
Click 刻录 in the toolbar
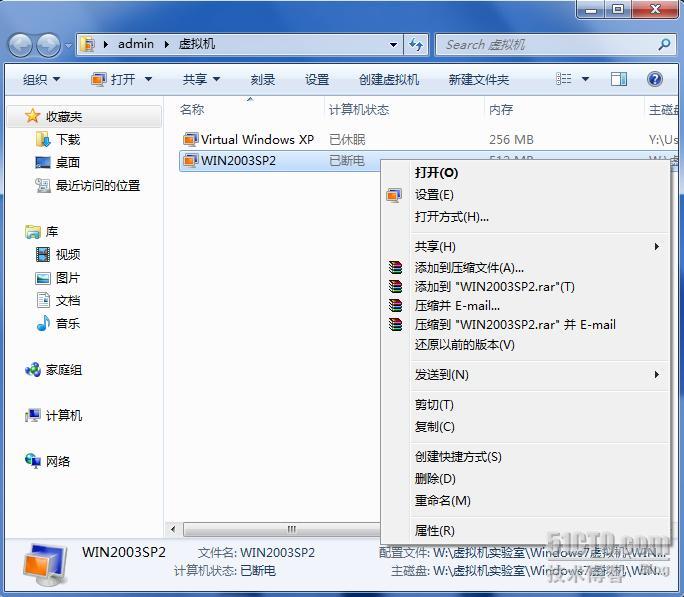click(x=263, y=79)
